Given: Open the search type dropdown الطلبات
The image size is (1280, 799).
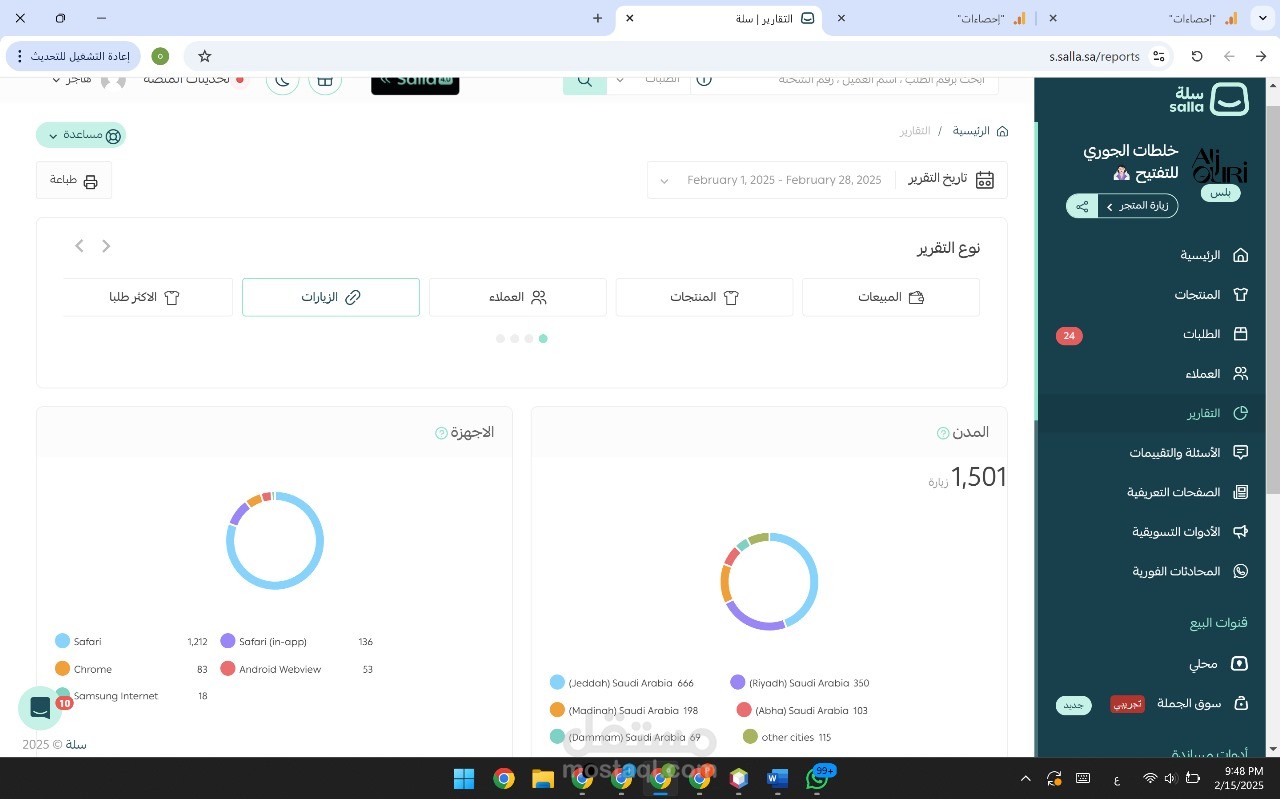Looking at the screenshot, I should pos(648,80).
